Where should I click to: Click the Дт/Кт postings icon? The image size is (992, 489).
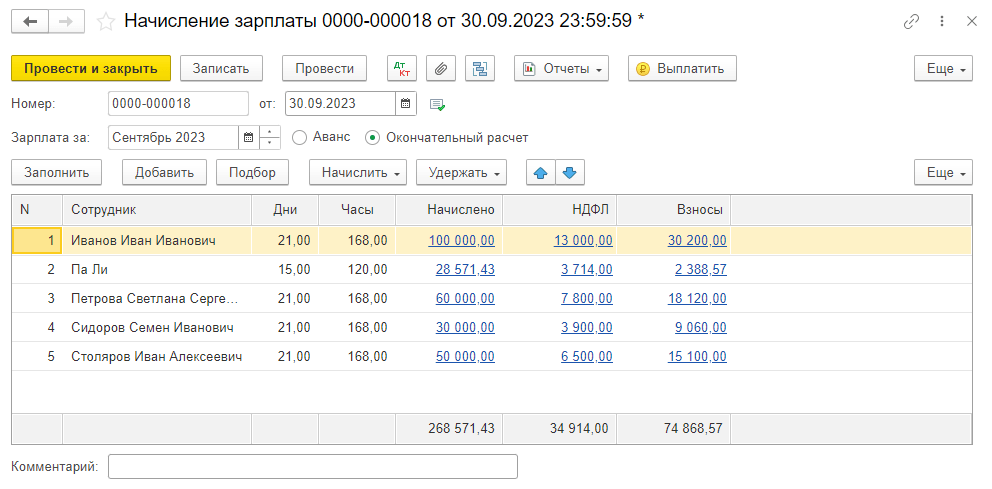pyautogui.click(x=403, y=68)
